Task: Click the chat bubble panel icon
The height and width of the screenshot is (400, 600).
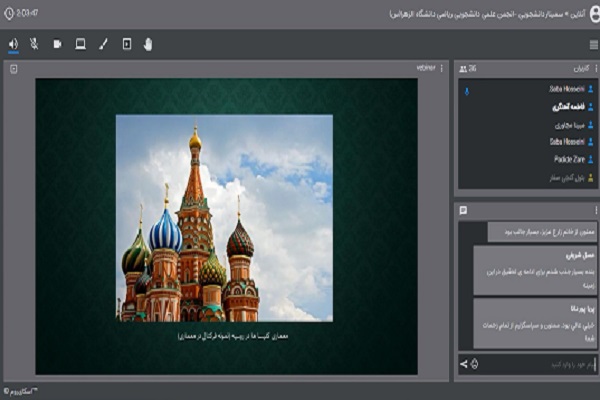Action: coord(463,211)
